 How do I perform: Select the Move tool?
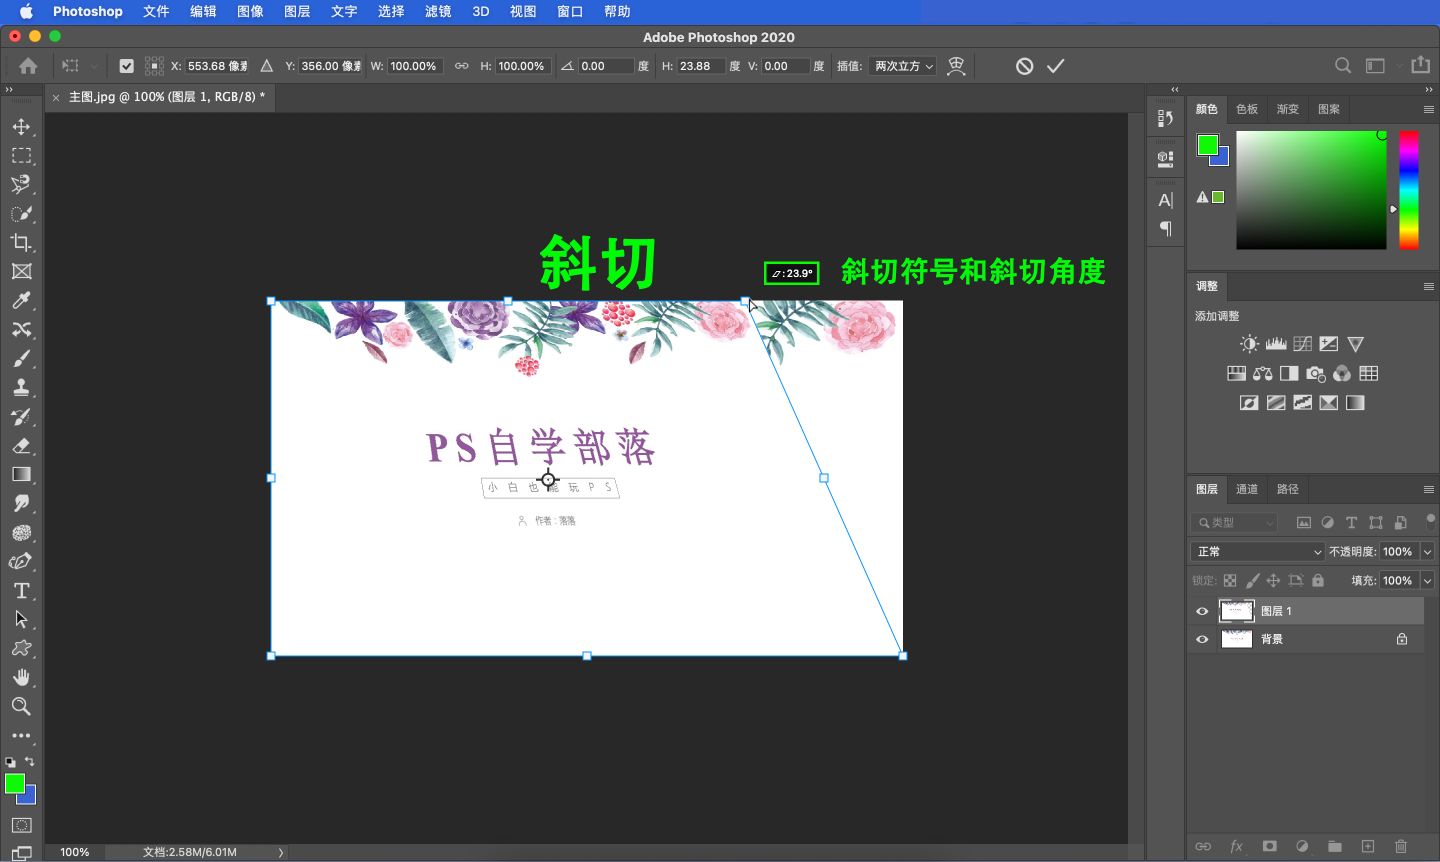21,126
